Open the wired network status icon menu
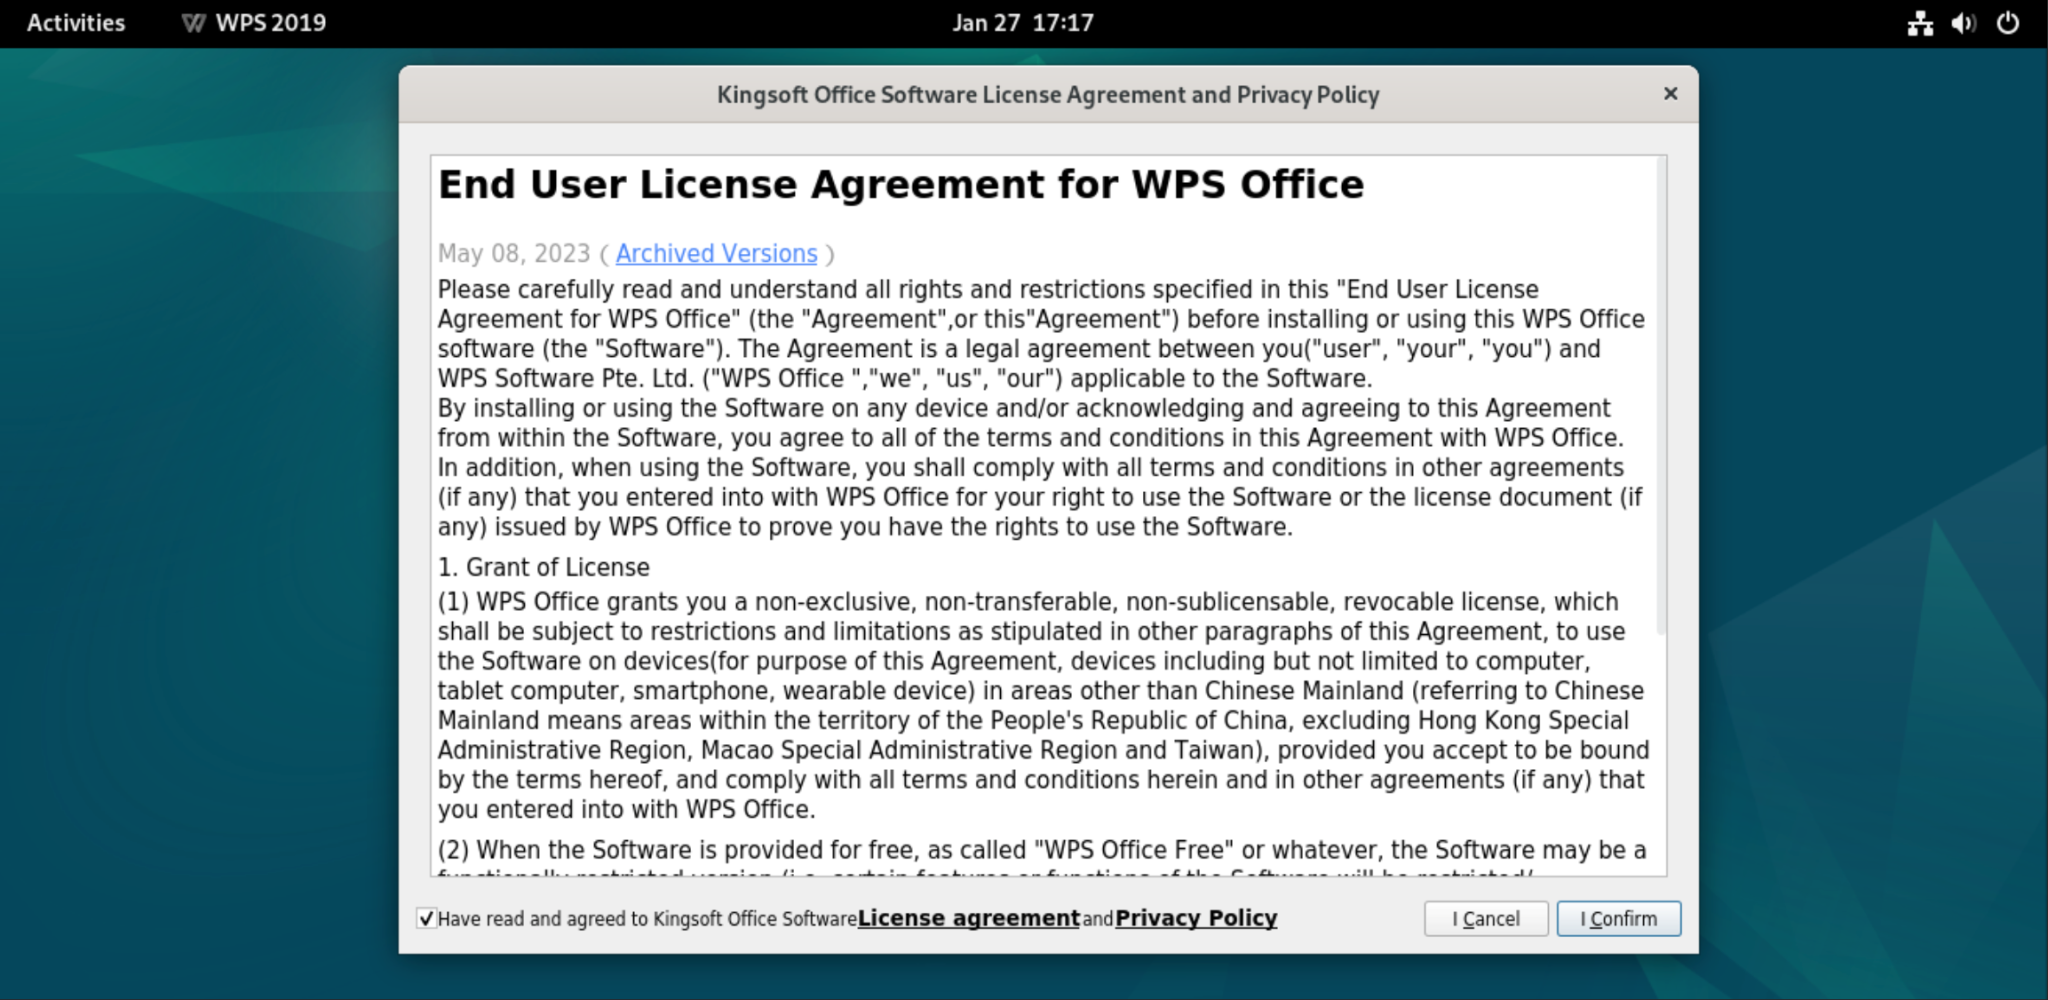Image resolution: width=2048 pixels, height=1000 pixels. [x=1920, y=23]
